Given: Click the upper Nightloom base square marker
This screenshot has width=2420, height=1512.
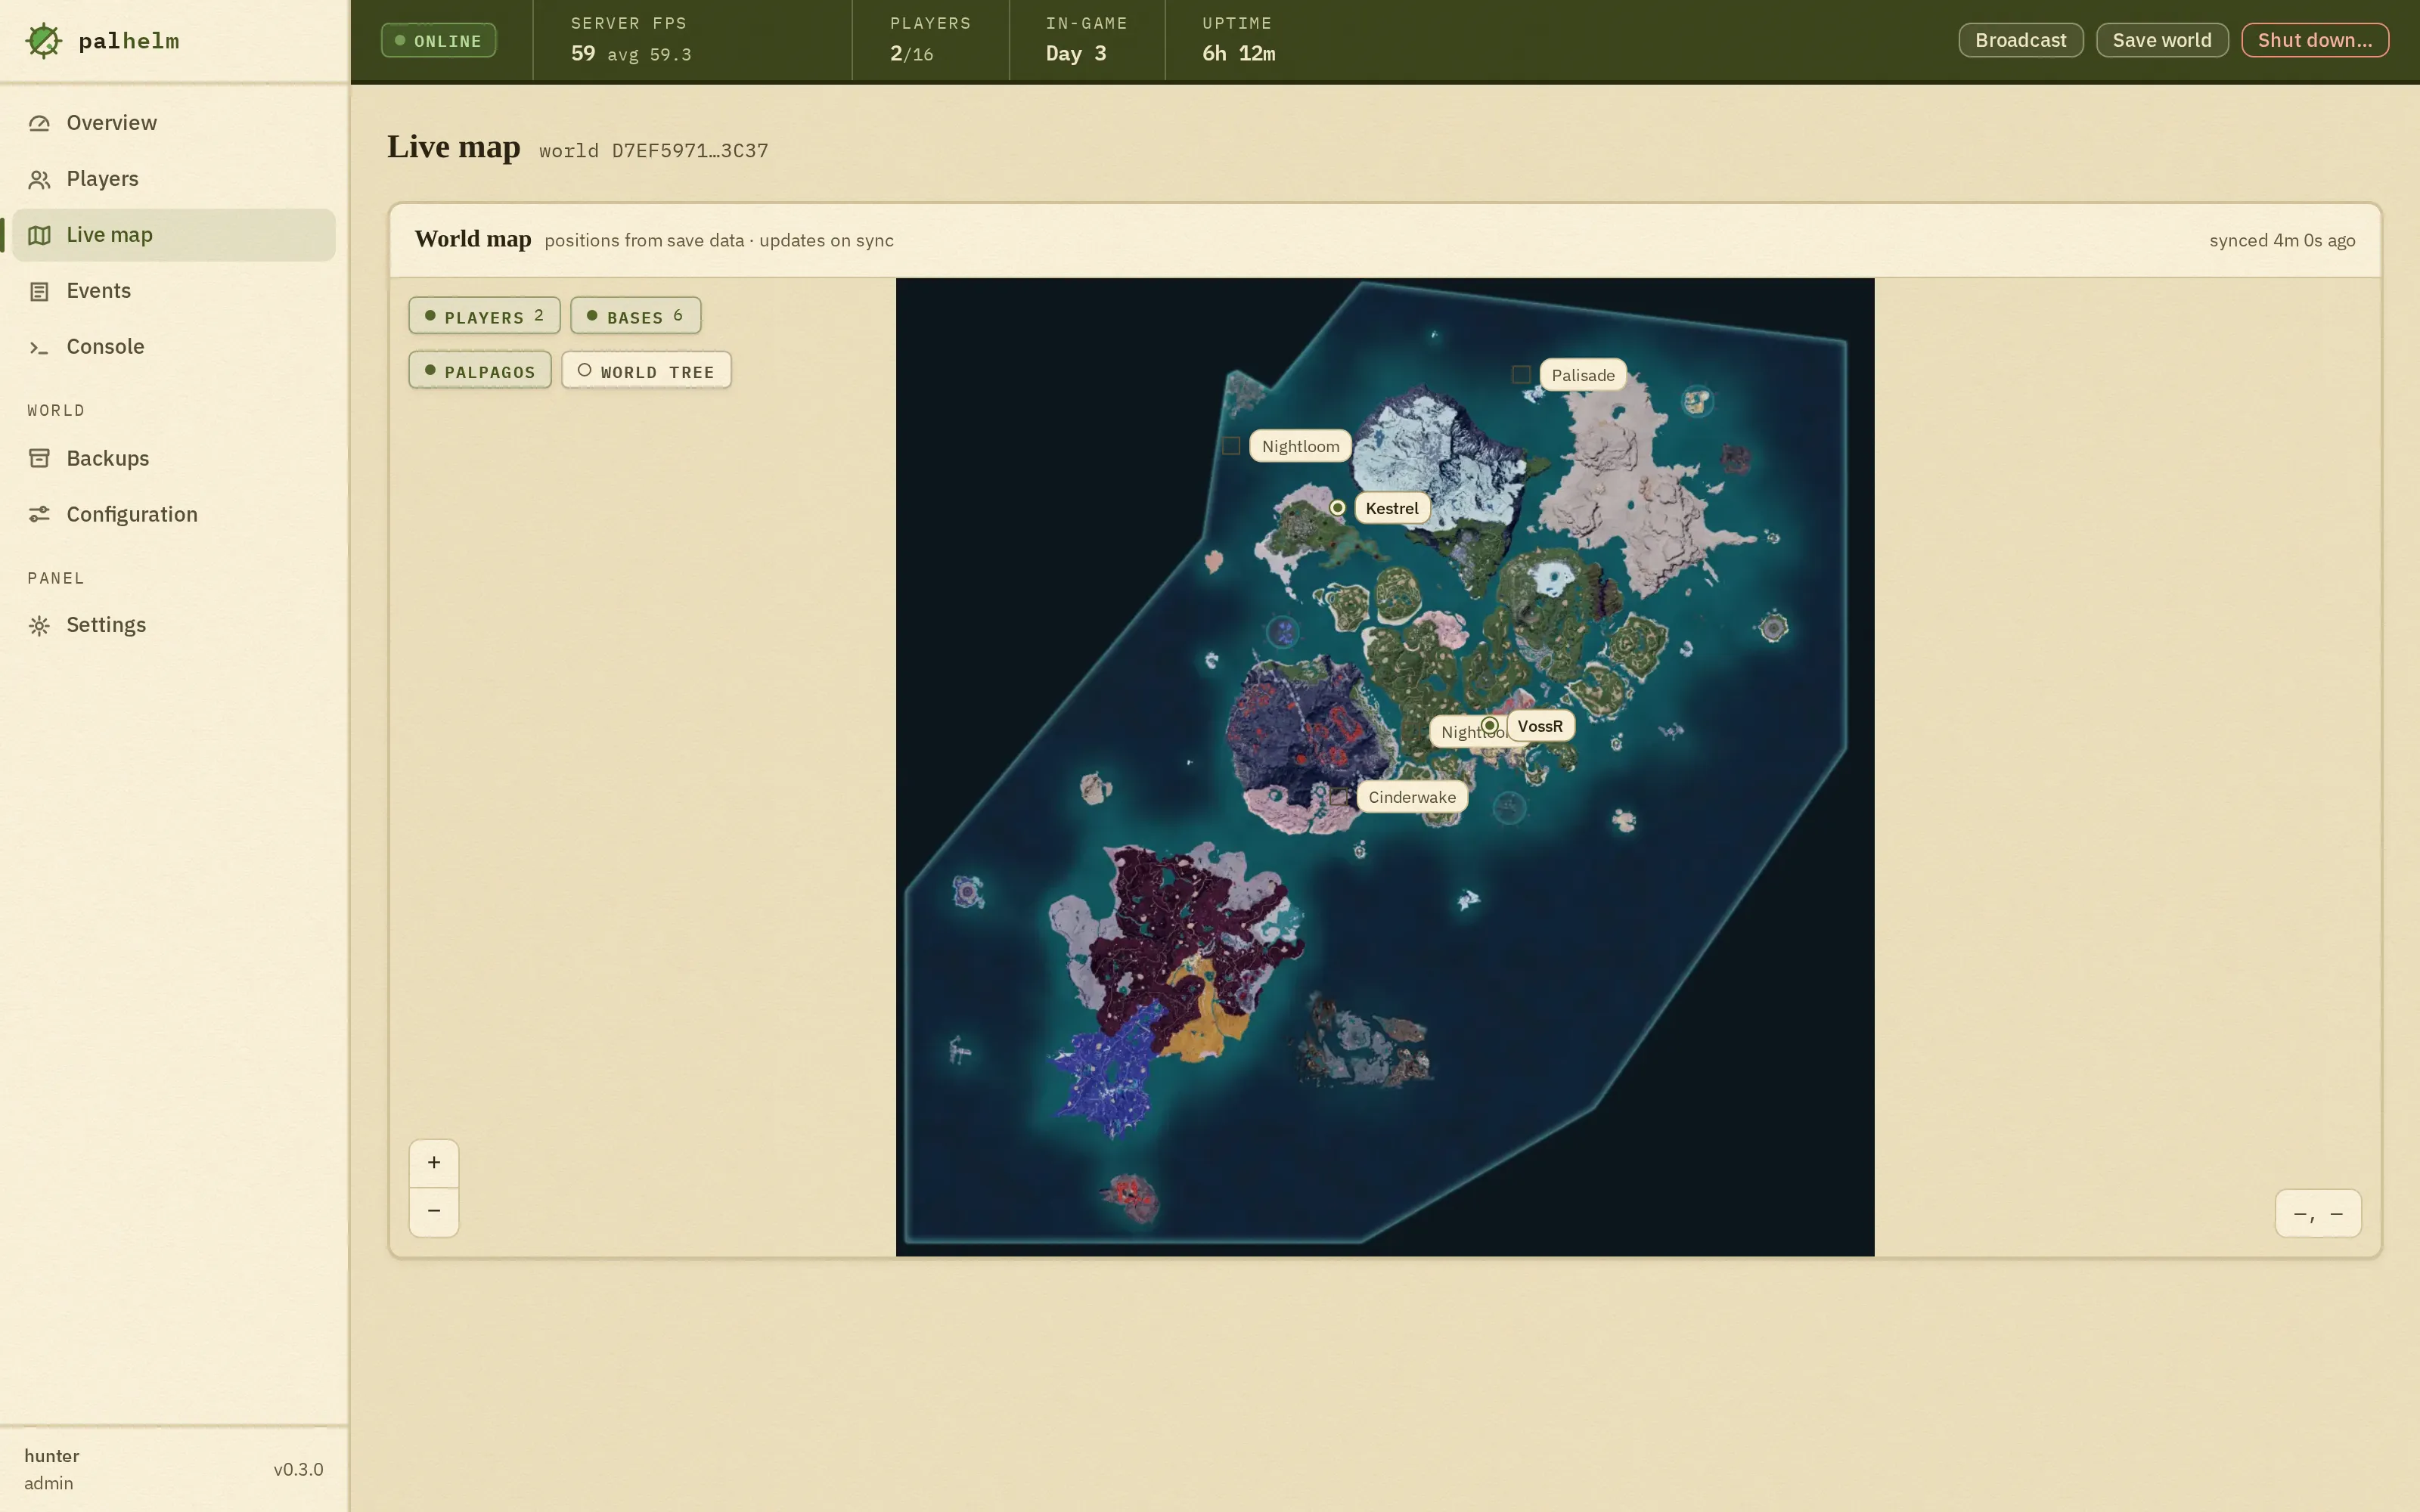Looking at the screenshot, I should point(1231,446).
